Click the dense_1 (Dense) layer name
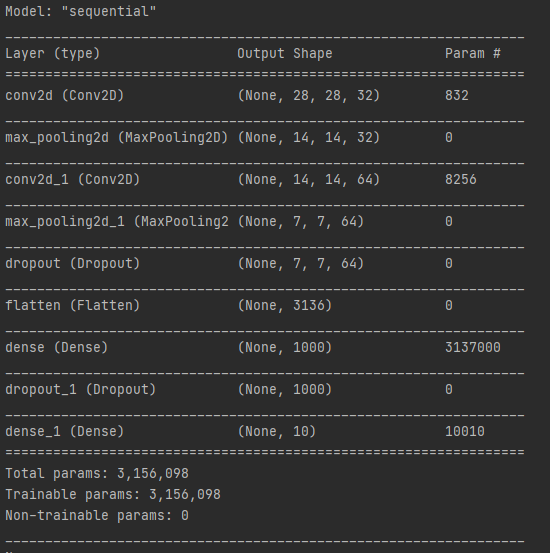The width and height of the screenshot is (550, 553). [x=65, y=431]
